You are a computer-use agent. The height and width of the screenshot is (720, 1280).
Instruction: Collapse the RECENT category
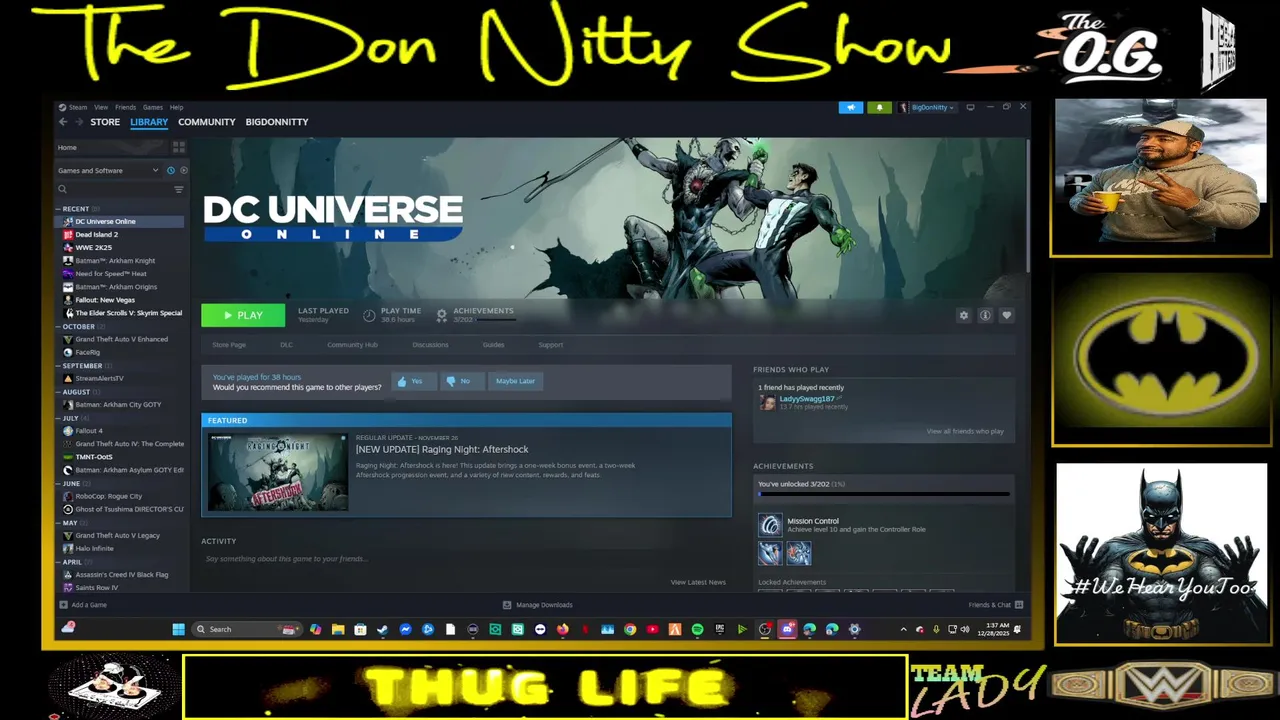click(x=75, y=209)
